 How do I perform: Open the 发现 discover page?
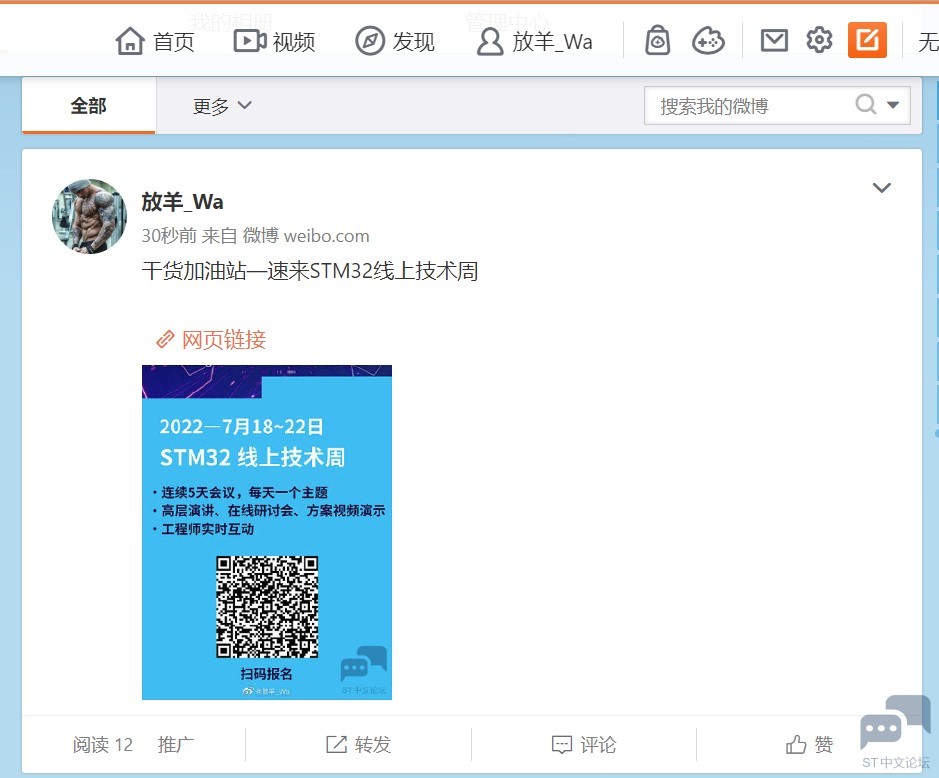click(x=395, y=41)
